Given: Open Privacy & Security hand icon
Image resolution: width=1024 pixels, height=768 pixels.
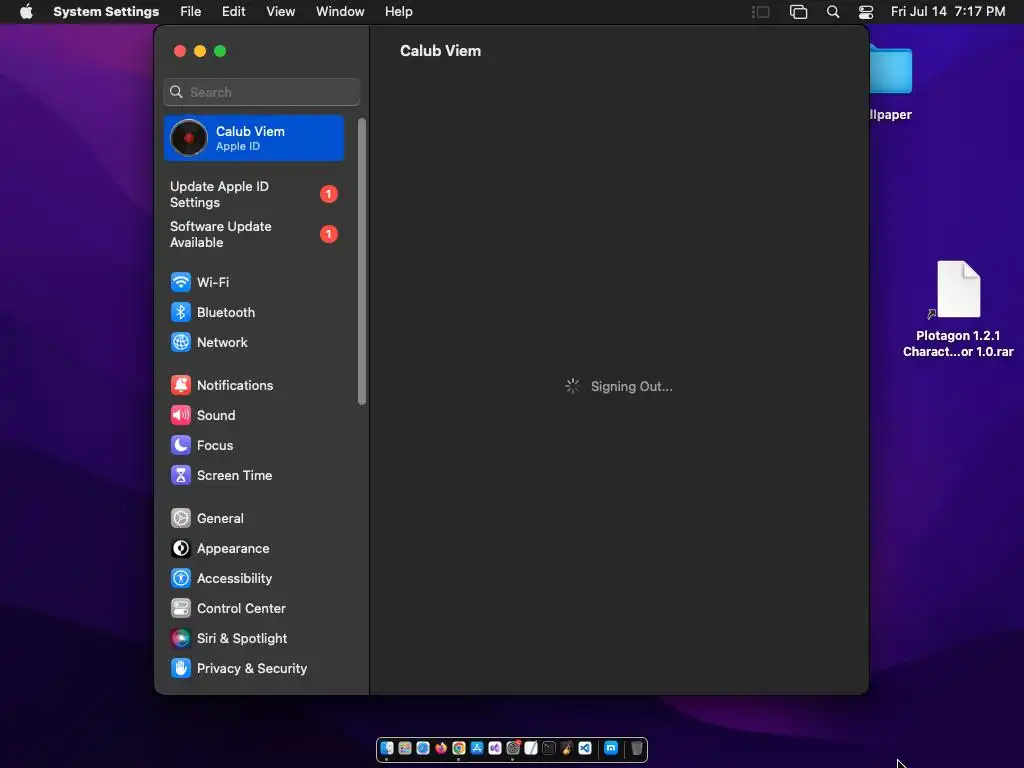Looking at the screenshot, I should (181, 669).
